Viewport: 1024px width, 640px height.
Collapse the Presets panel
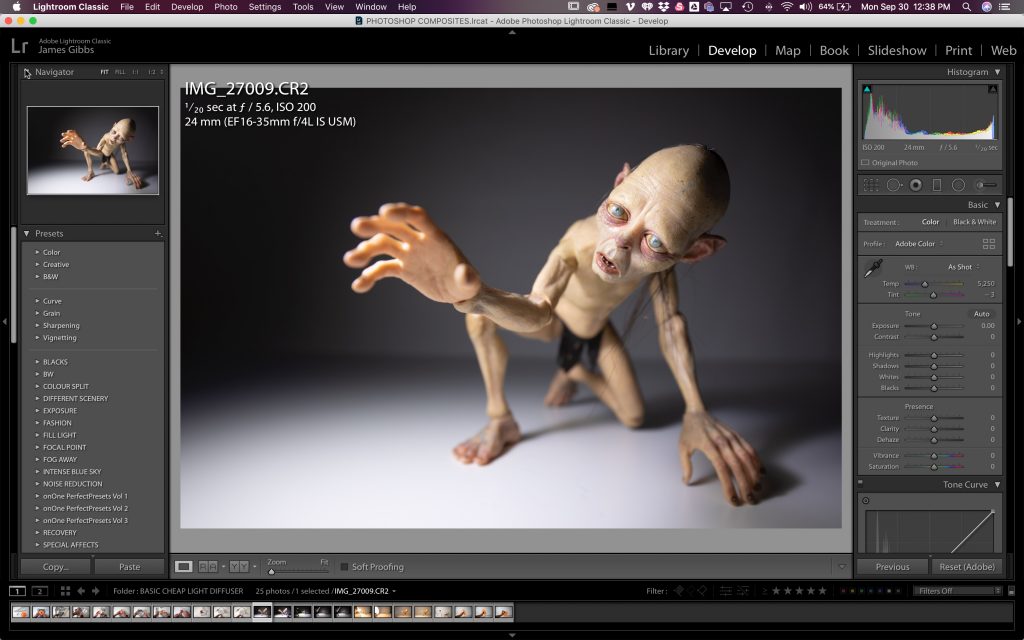pyautogui.click(x=27, y=233)
